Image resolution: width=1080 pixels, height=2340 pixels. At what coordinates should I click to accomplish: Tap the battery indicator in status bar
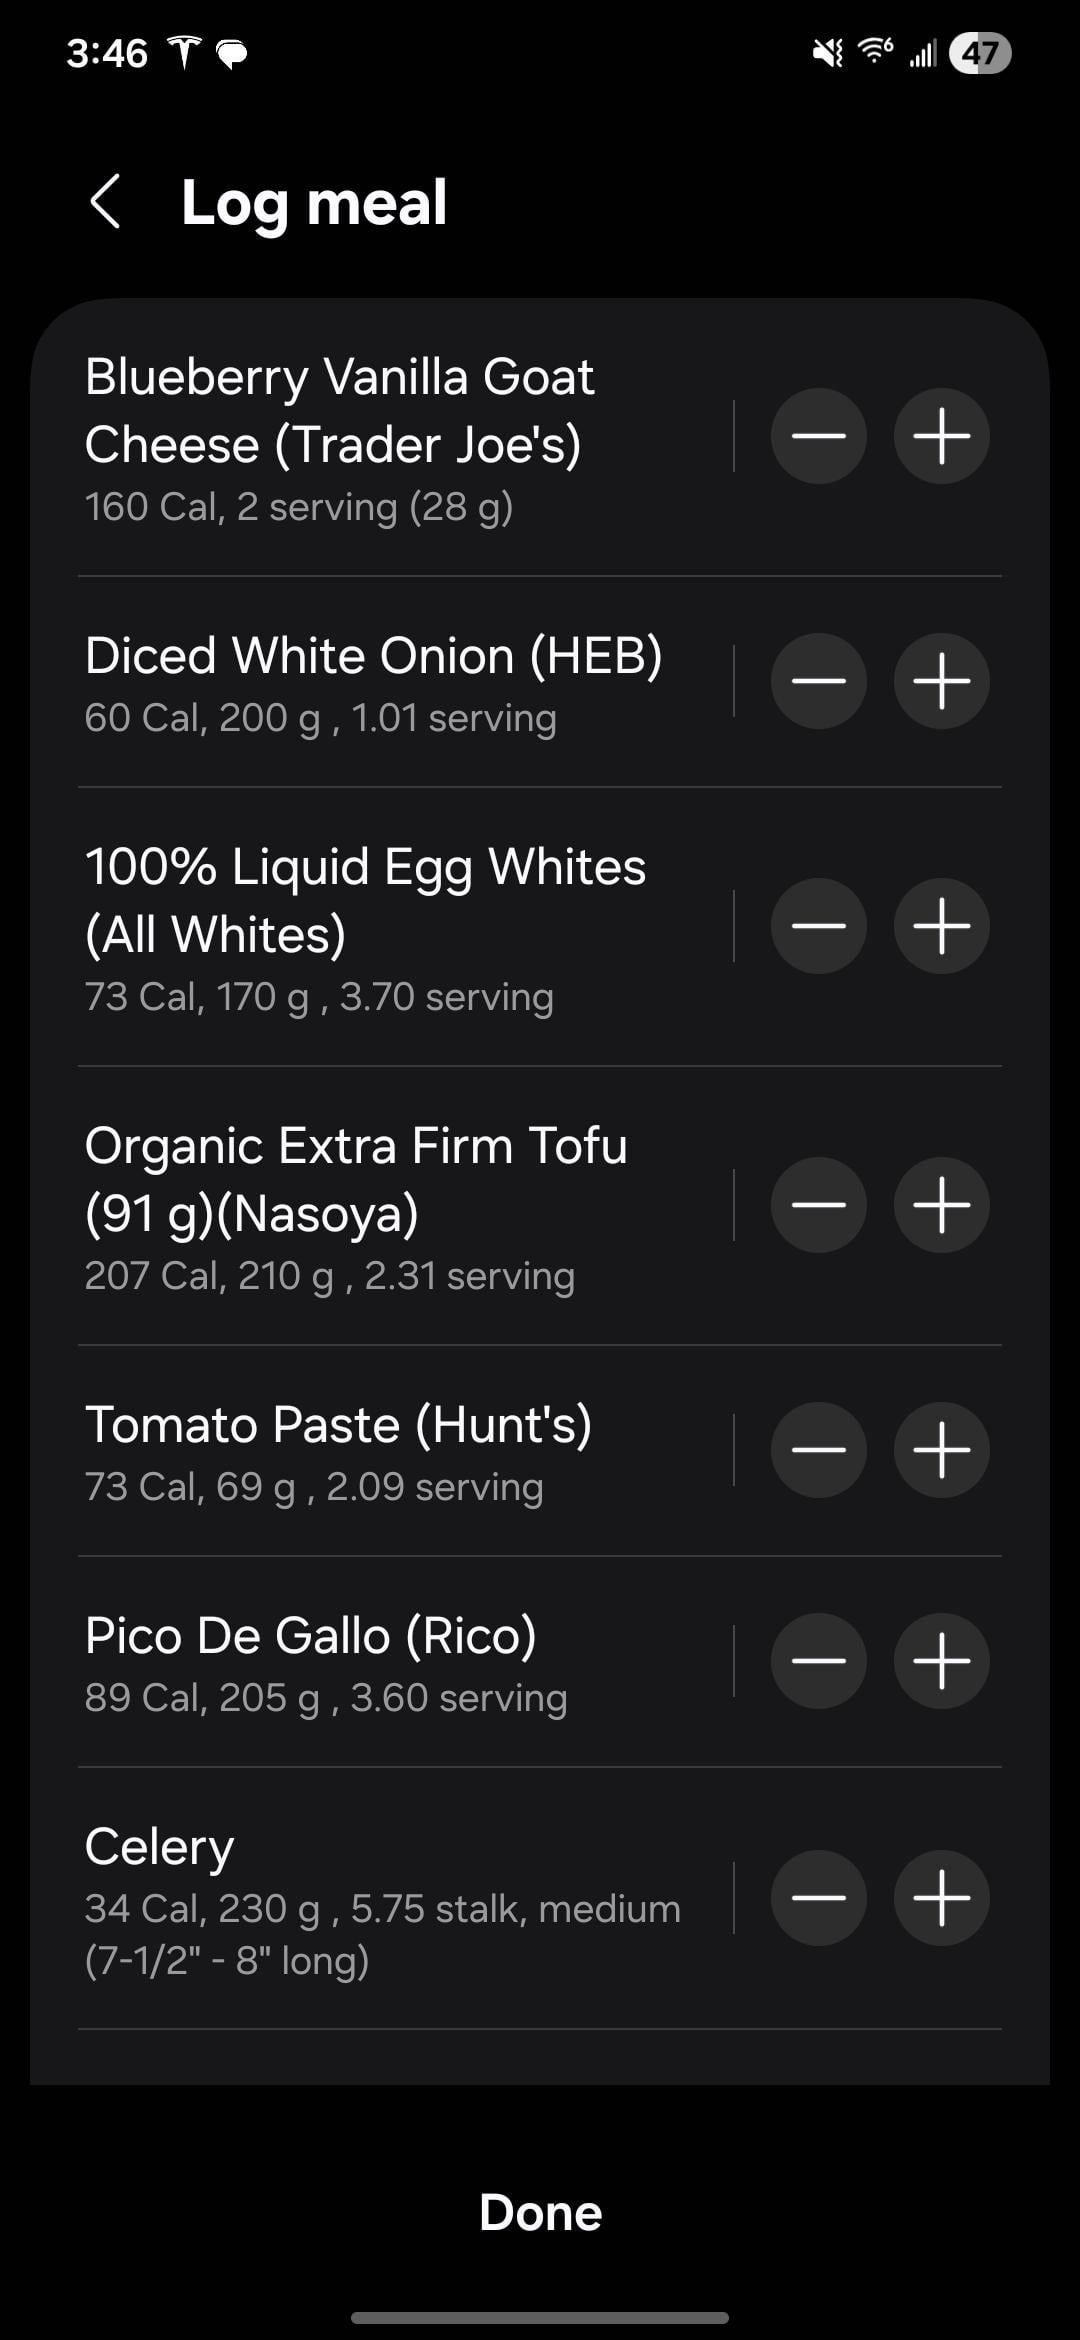(979, 53)
